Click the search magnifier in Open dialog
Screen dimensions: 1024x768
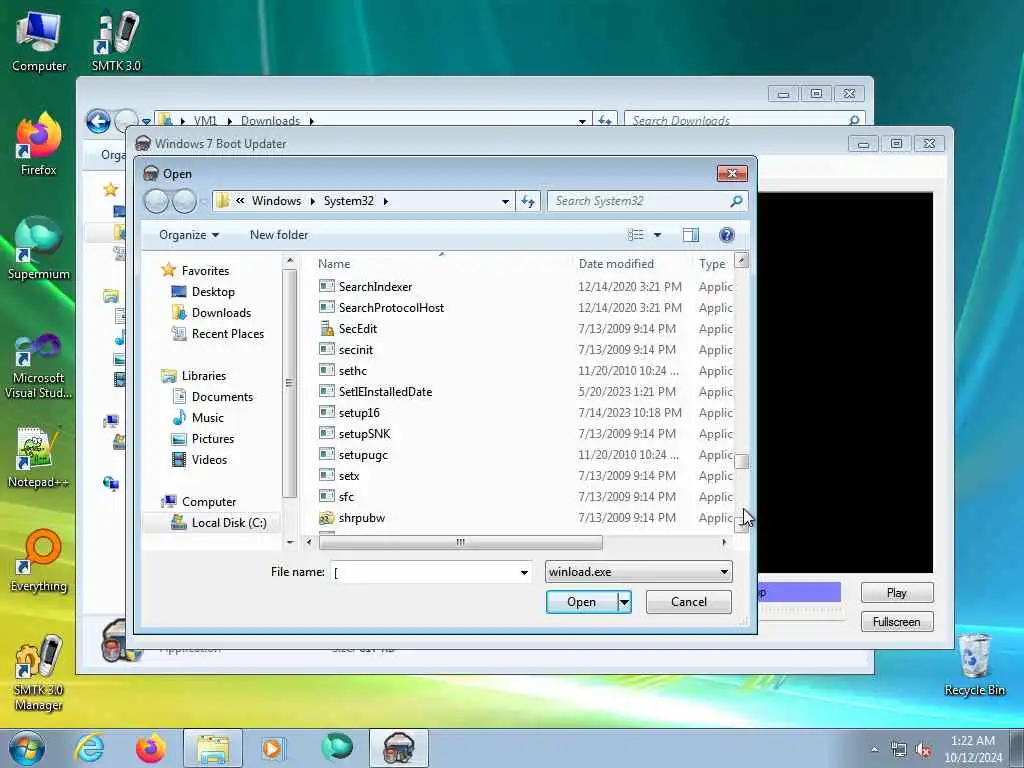(x=736, y=201)
